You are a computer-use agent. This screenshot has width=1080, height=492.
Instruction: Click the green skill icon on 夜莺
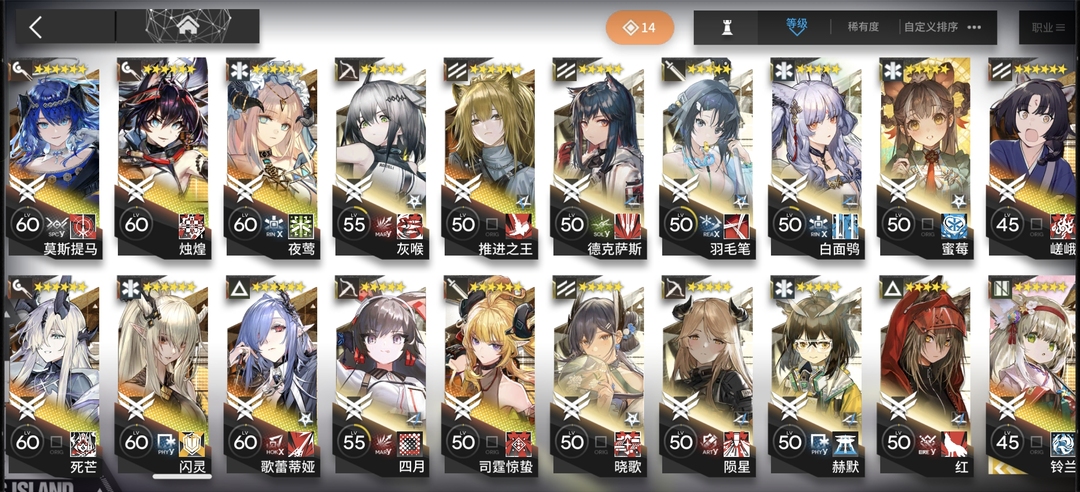[x=300, y=225]
